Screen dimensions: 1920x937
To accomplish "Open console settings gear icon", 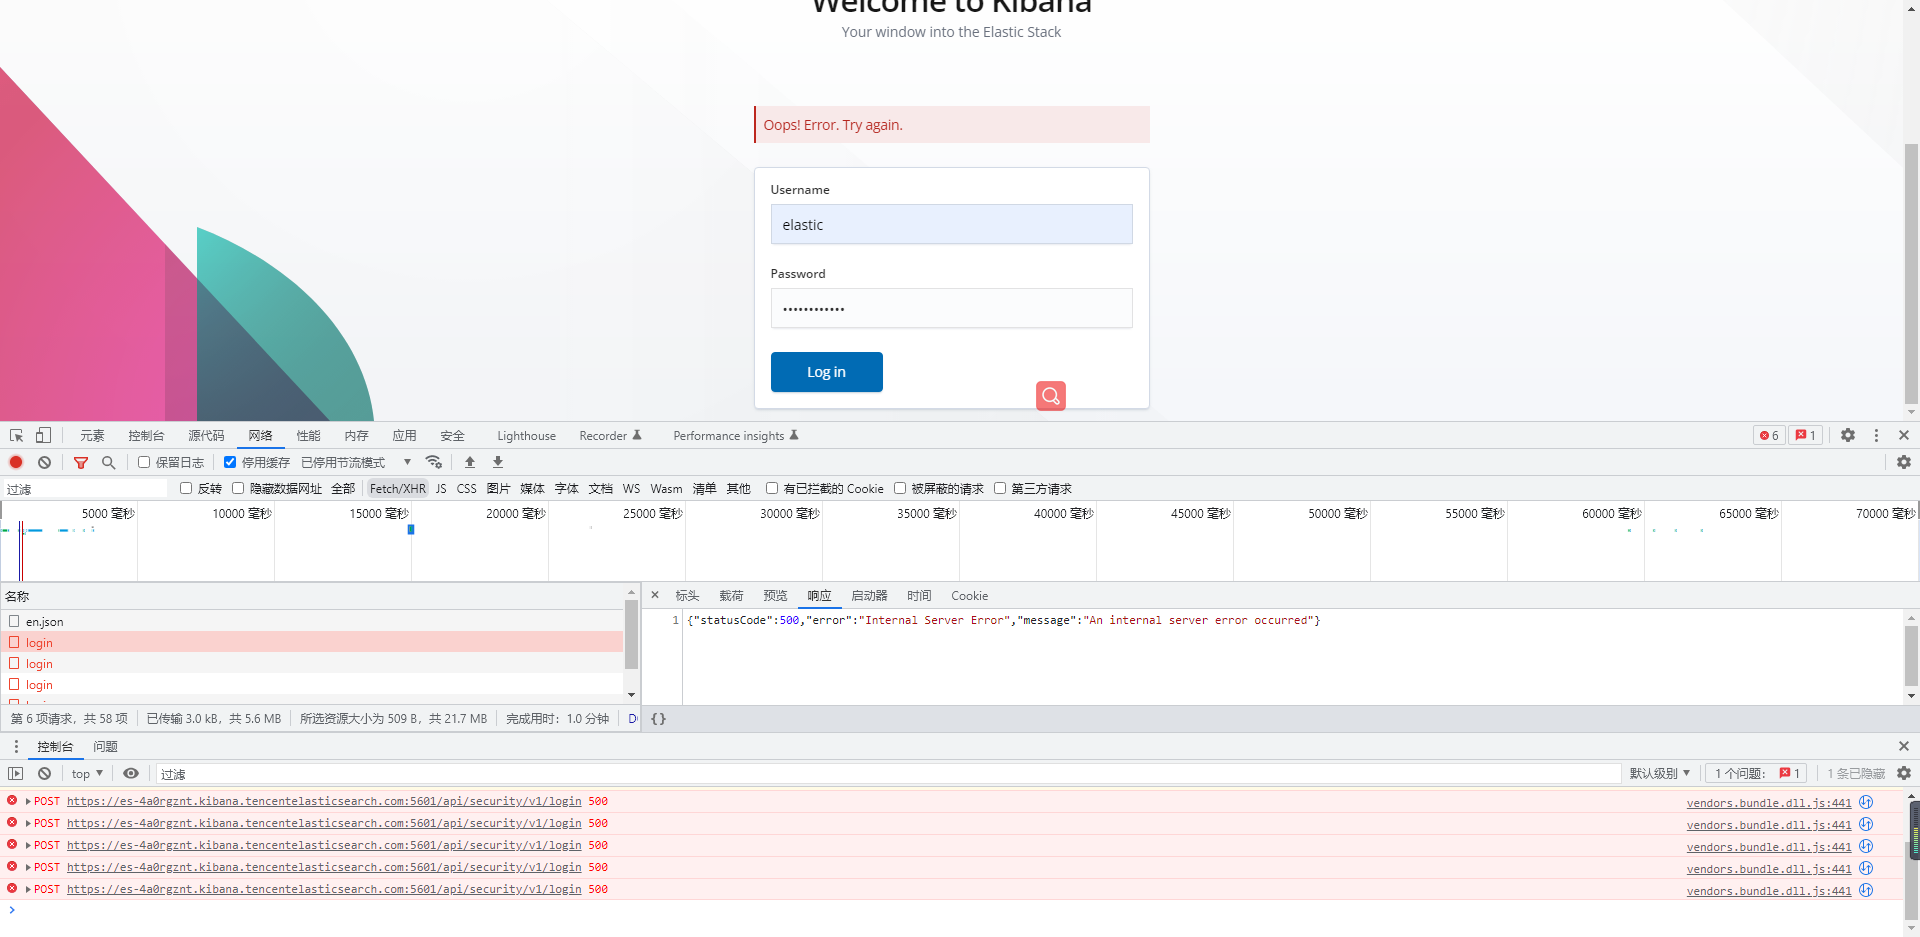I will point(1904,773).
